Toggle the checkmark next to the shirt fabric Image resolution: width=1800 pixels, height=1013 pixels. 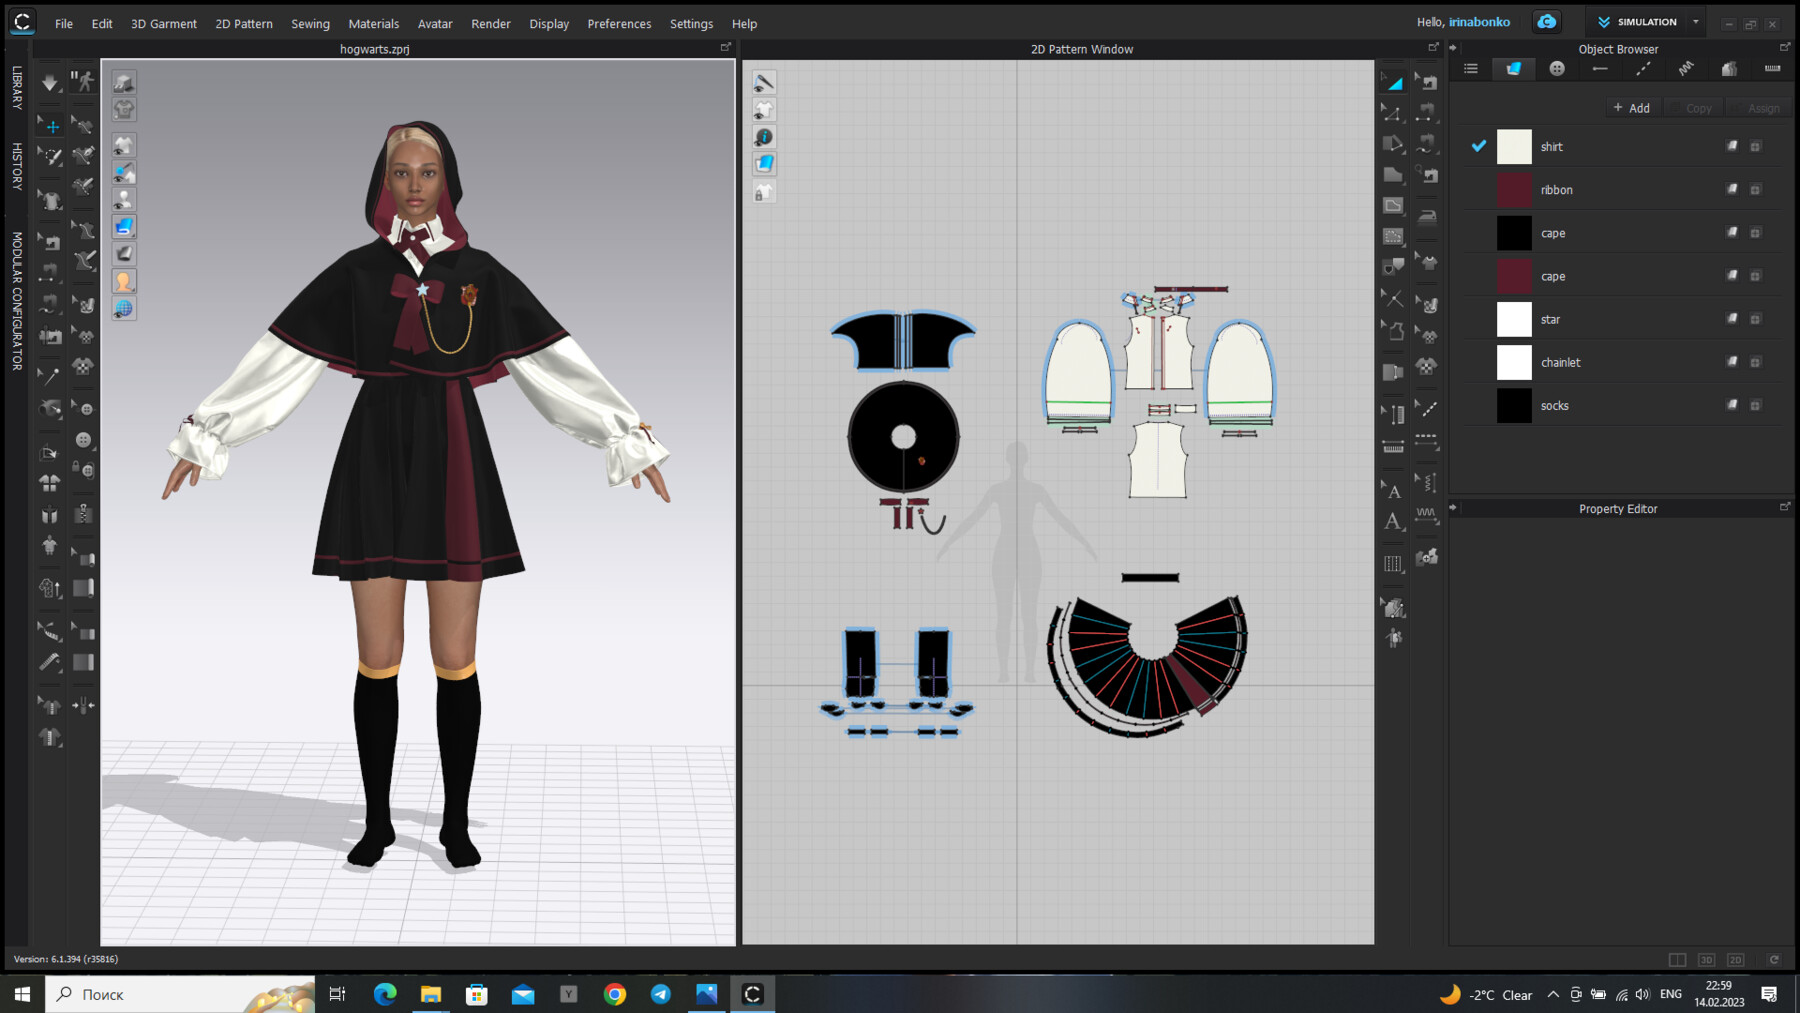pyautogui.click(x=1478, y=146)
